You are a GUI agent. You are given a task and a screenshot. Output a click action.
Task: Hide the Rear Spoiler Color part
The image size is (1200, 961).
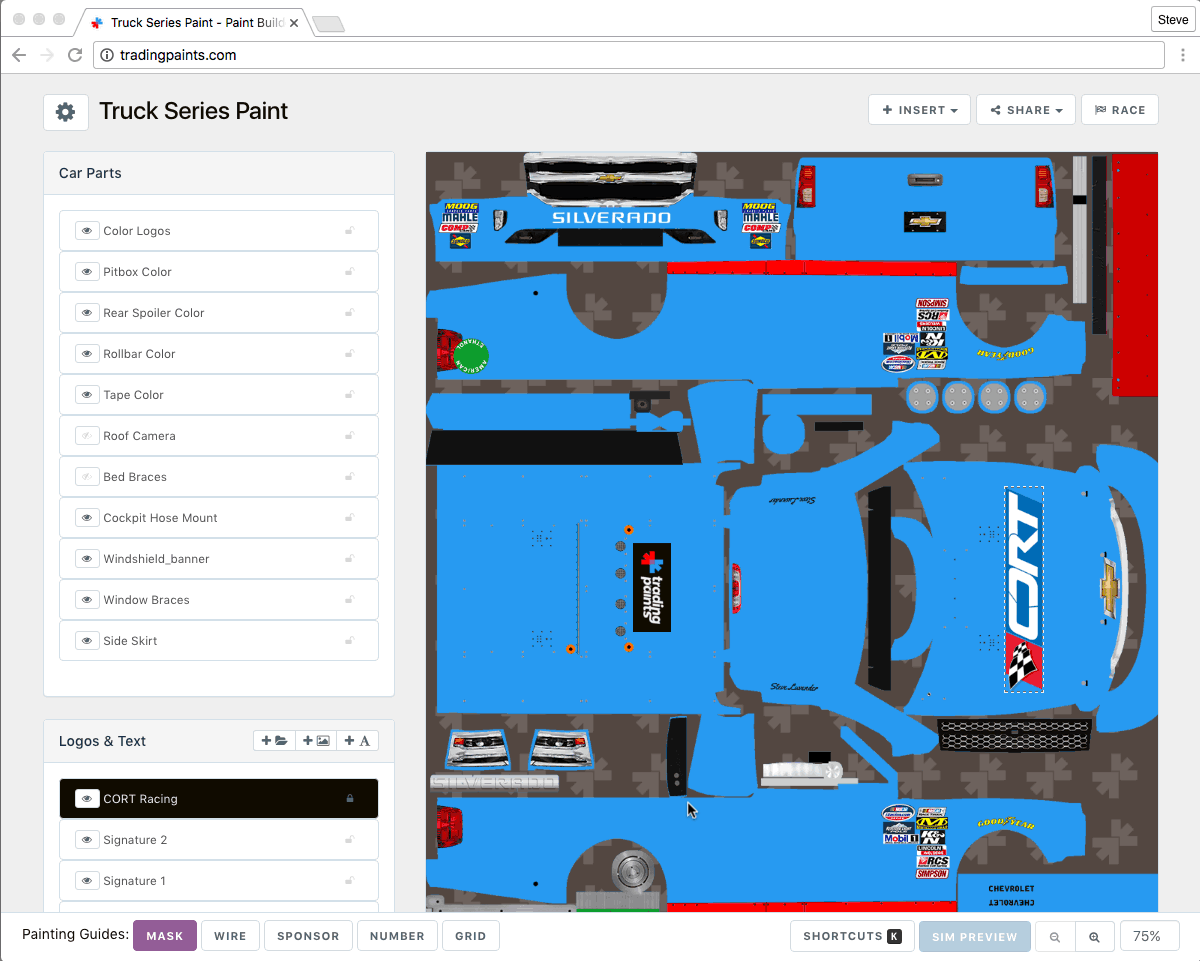87,313
